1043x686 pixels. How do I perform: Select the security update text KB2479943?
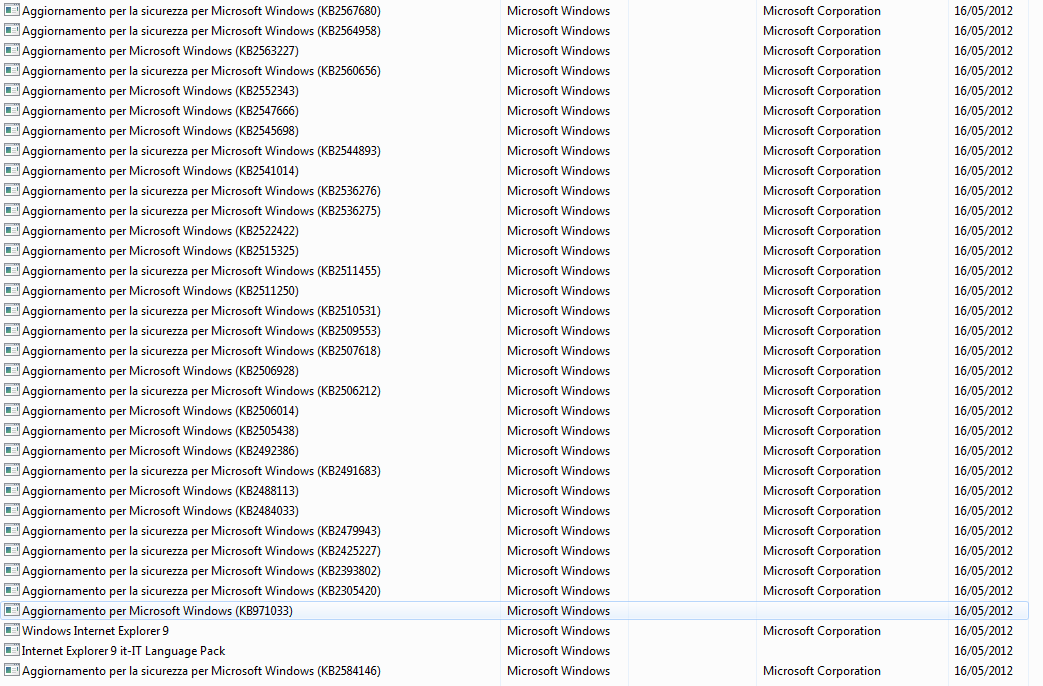pos(202,531)
